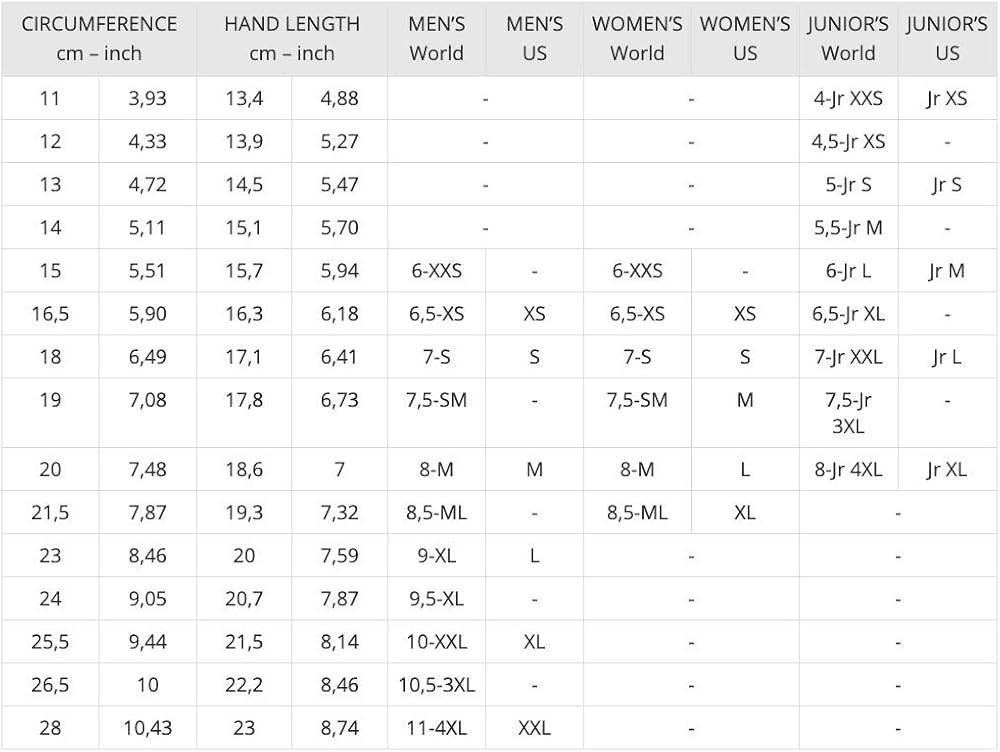
Task: Click the WOMEN'S US column header
Action: click(745, 38)
